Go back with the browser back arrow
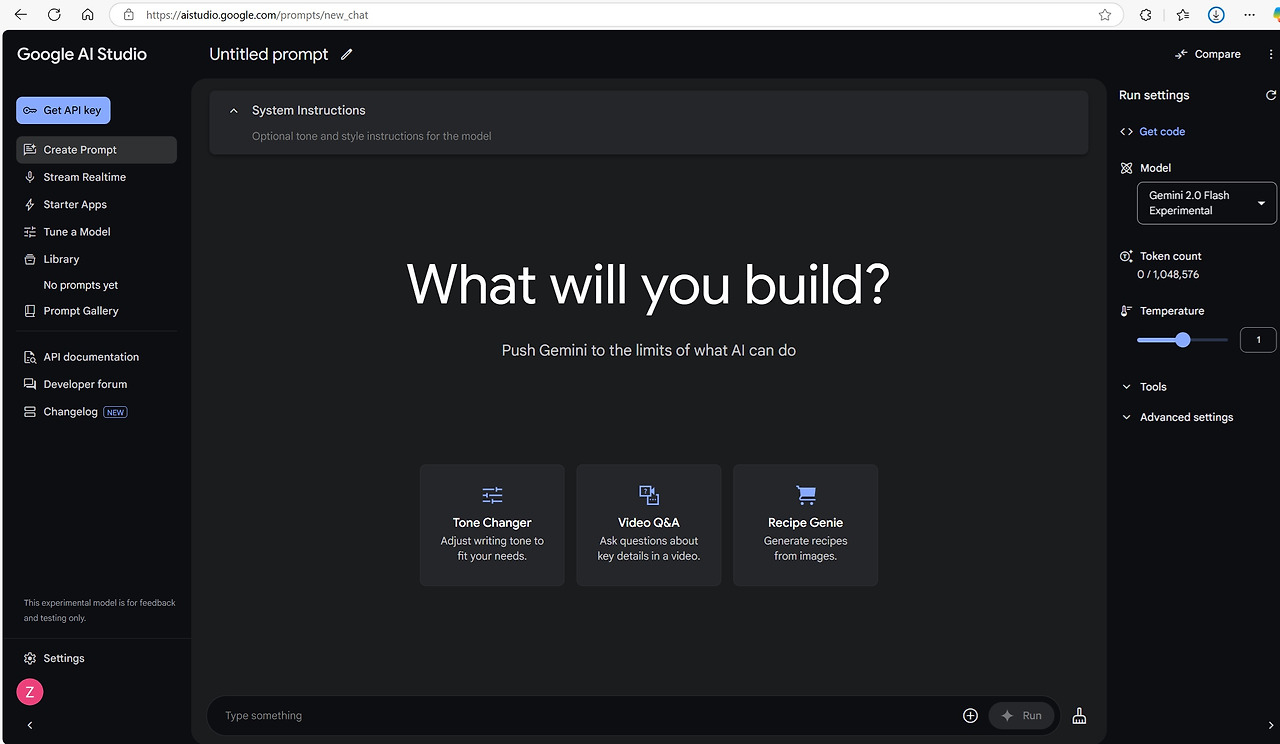Screen dimensions: 1280x744 coord(22,15)
